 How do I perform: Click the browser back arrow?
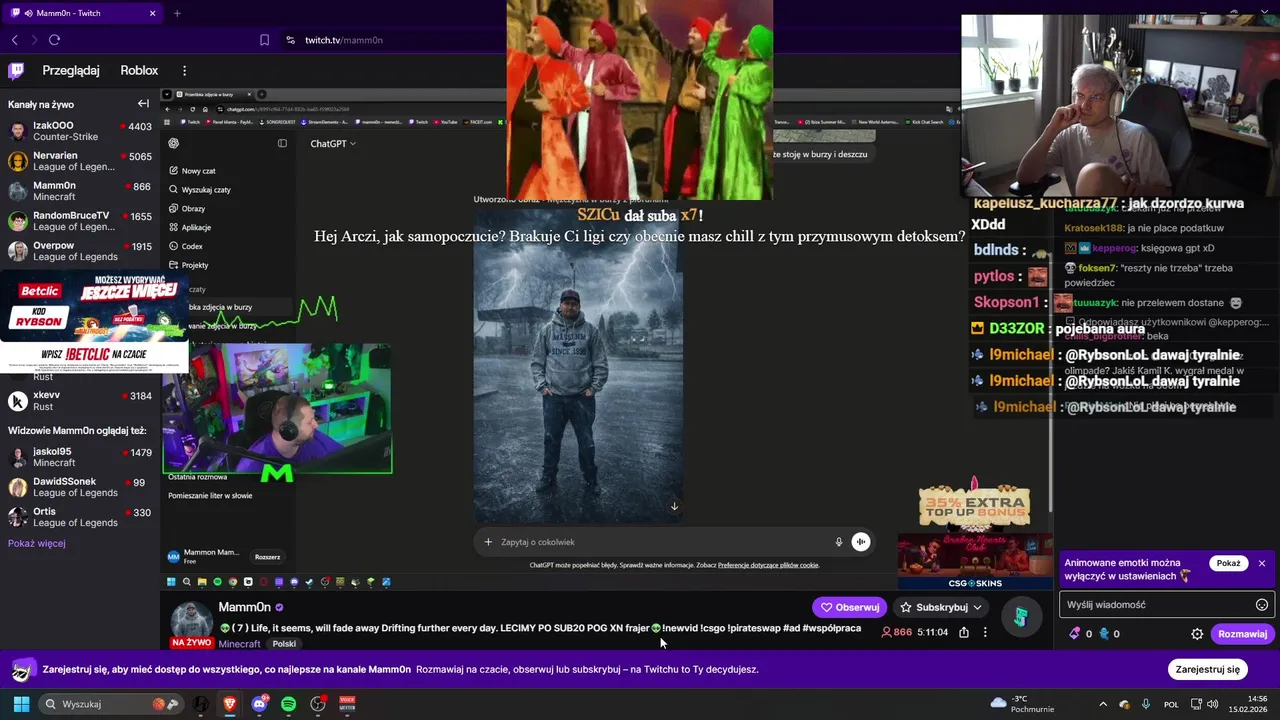tap(15, 40)
